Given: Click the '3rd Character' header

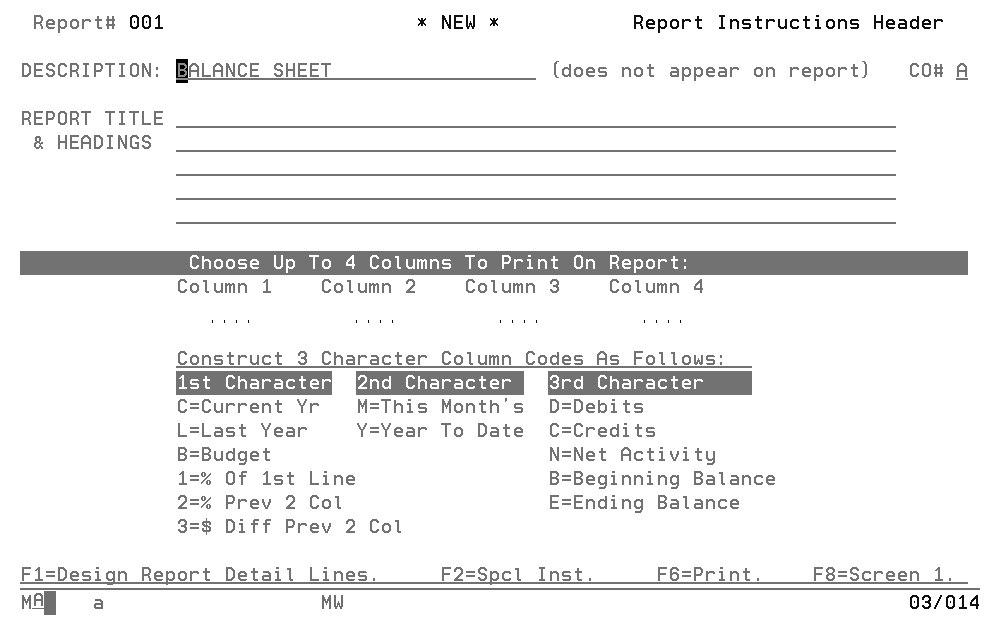Looking at the screenshot, I should [650, 383].
